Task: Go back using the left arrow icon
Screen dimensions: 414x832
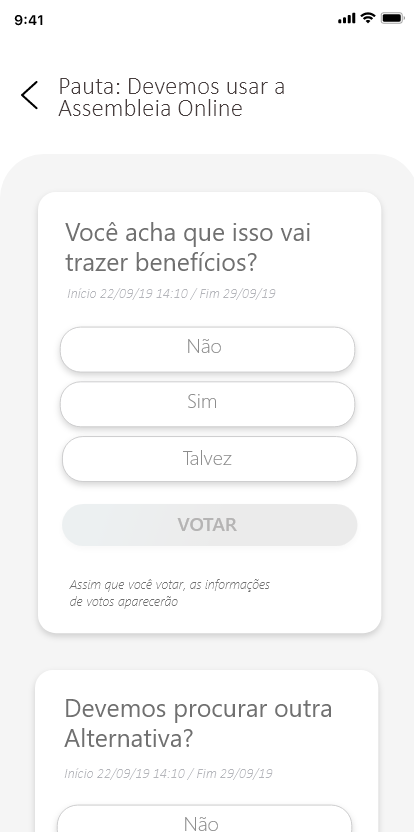Action: point(30,96)
